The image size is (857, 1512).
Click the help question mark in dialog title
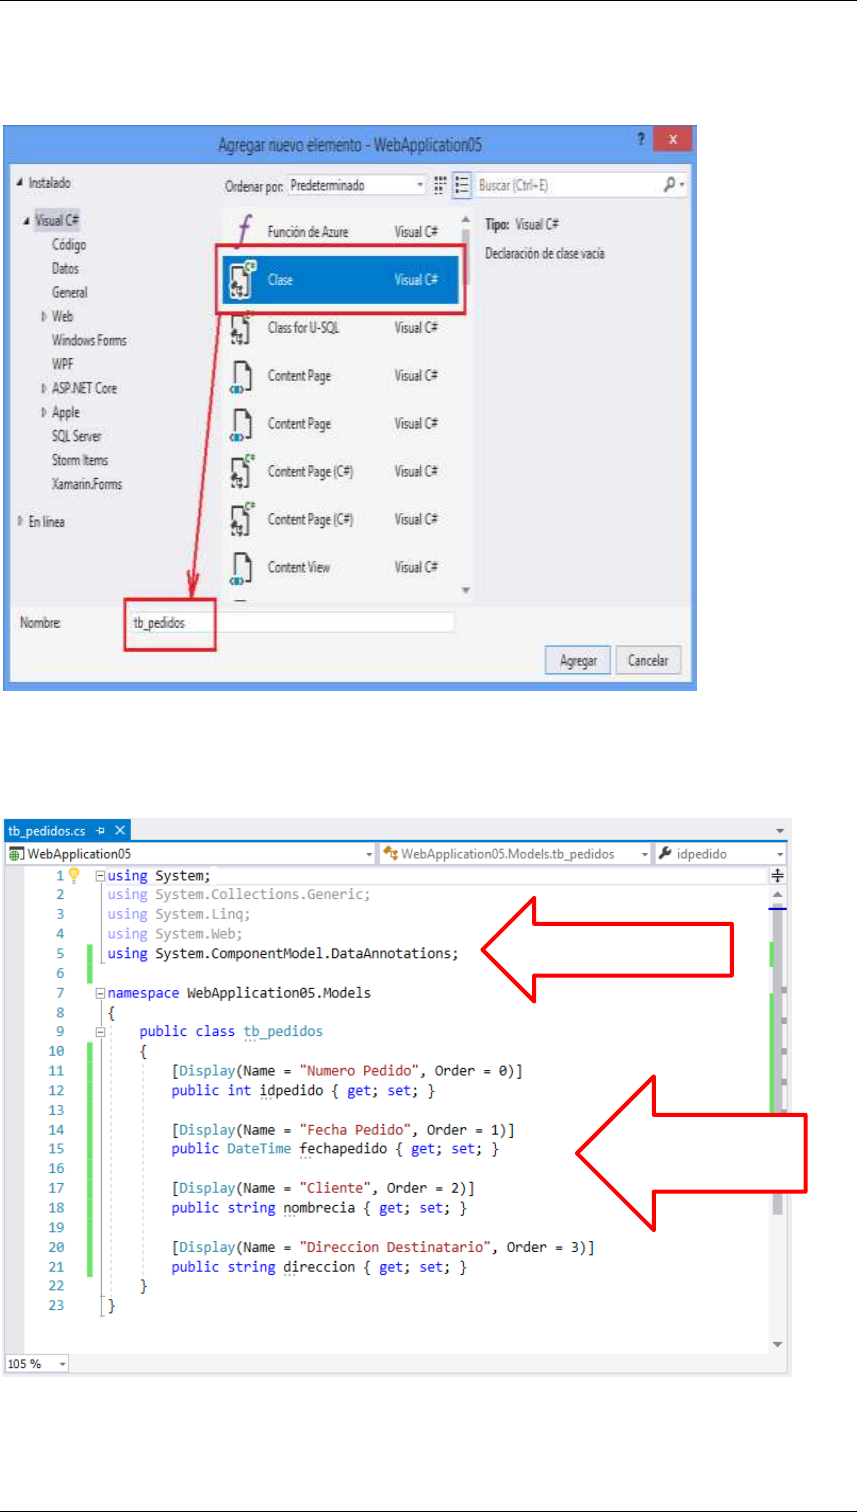[640, 141]
